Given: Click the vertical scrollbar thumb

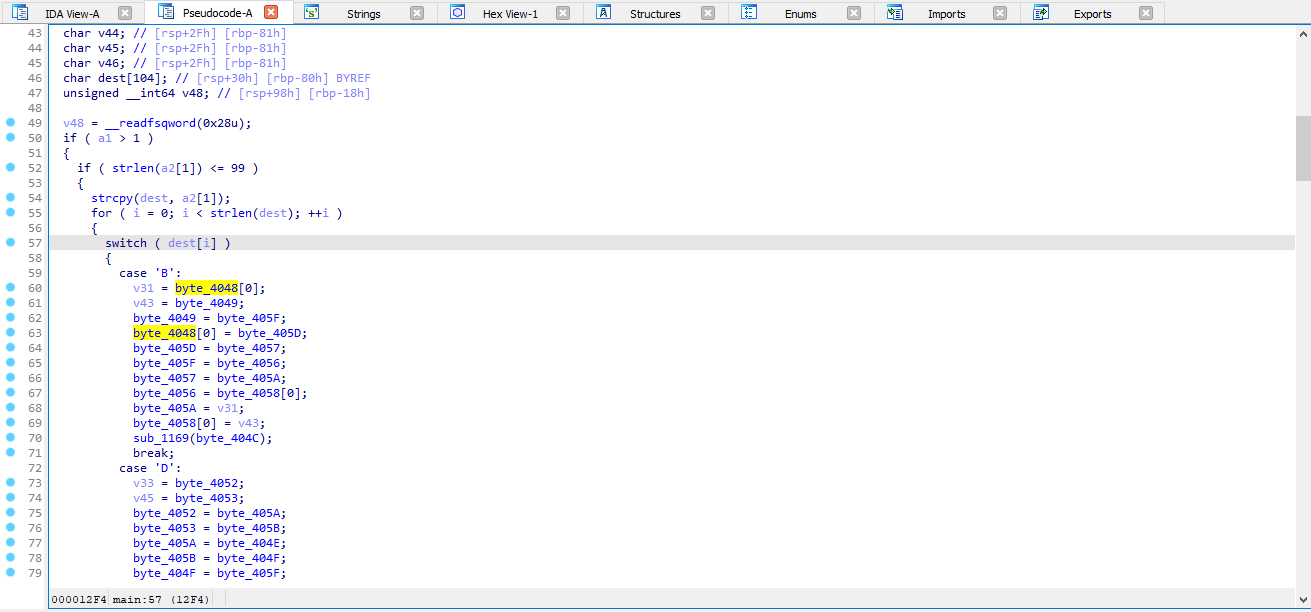Looking at the screenshot, I should point(1303,146).
